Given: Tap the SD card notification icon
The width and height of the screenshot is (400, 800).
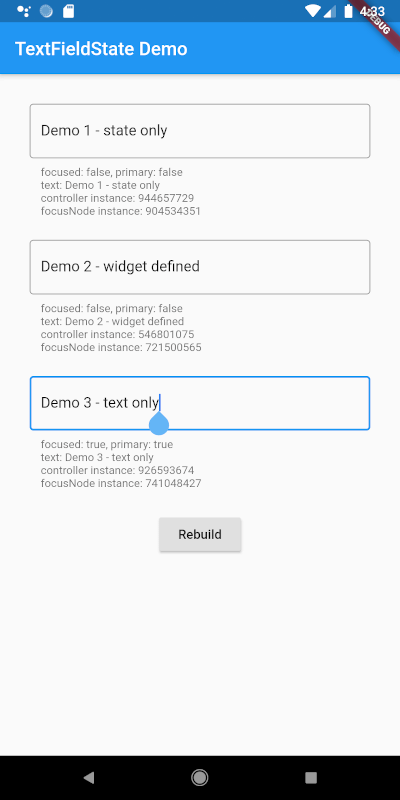Looking at the screenshot, I should pos(68,11).
